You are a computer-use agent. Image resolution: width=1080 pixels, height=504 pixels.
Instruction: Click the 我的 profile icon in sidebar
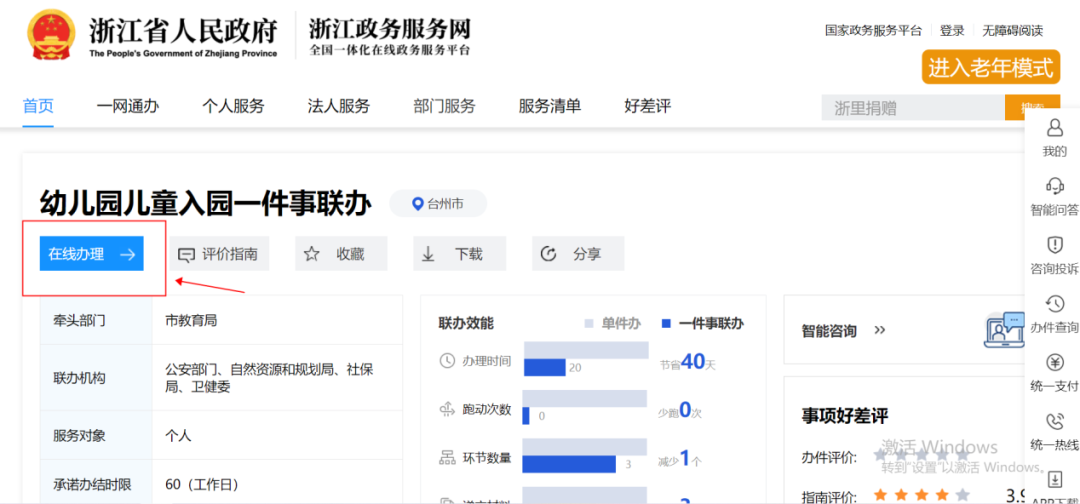pos(1054,129)
